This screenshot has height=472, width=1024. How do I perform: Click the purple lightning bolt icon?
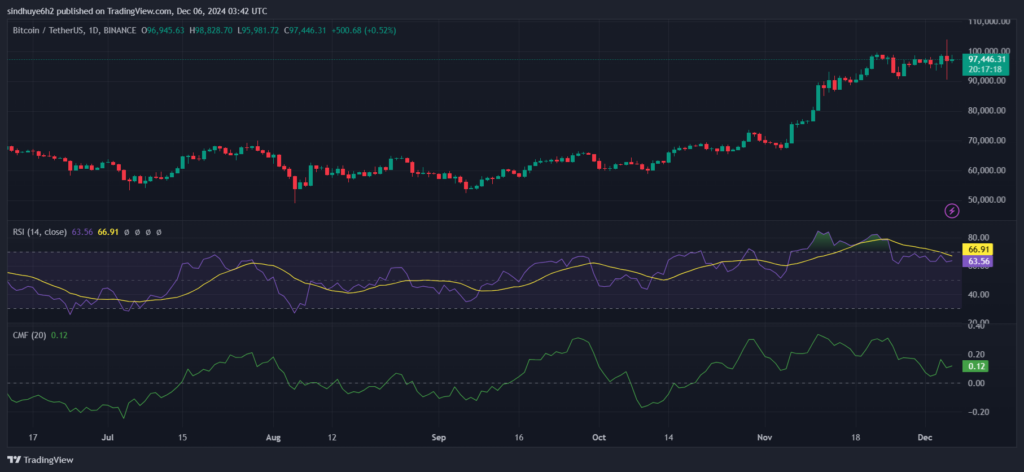[x=951, y=209]
